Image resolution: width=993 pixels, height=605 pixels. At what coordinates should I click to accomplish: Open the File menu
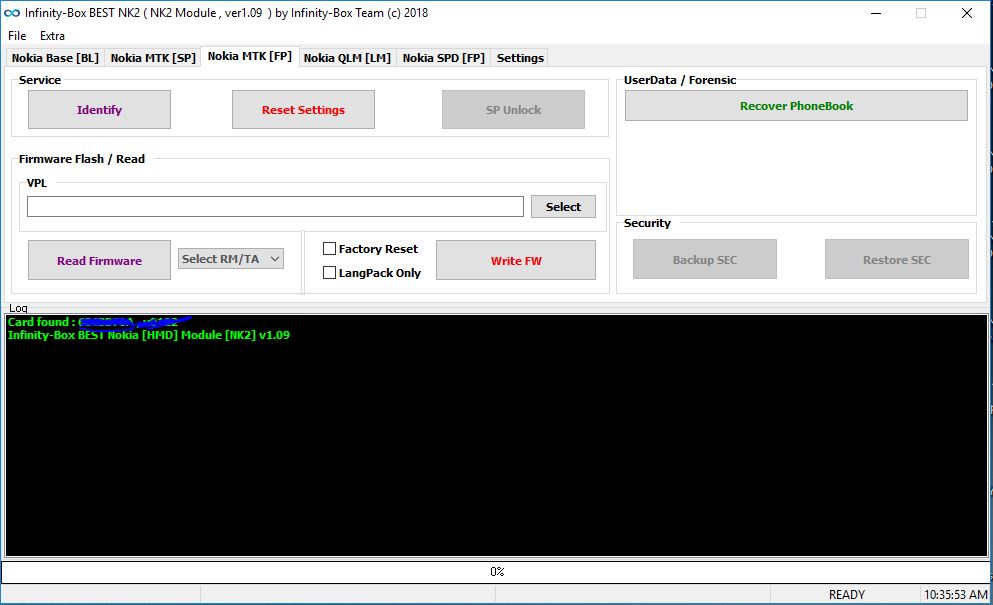click(x=16, y=35)
